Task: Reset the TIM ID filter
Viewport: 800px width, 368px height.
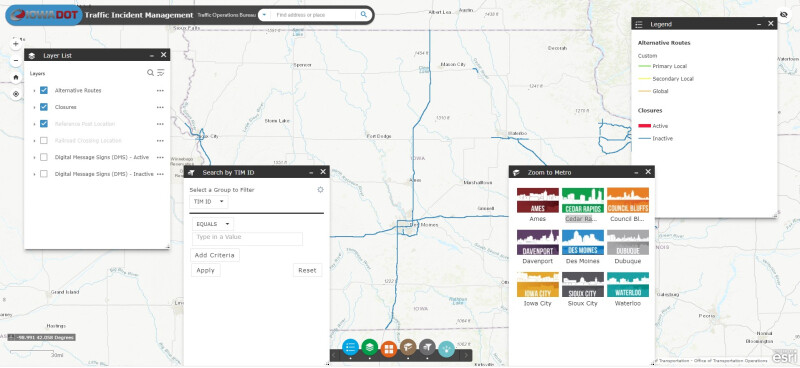Action: tap(307, 270)
